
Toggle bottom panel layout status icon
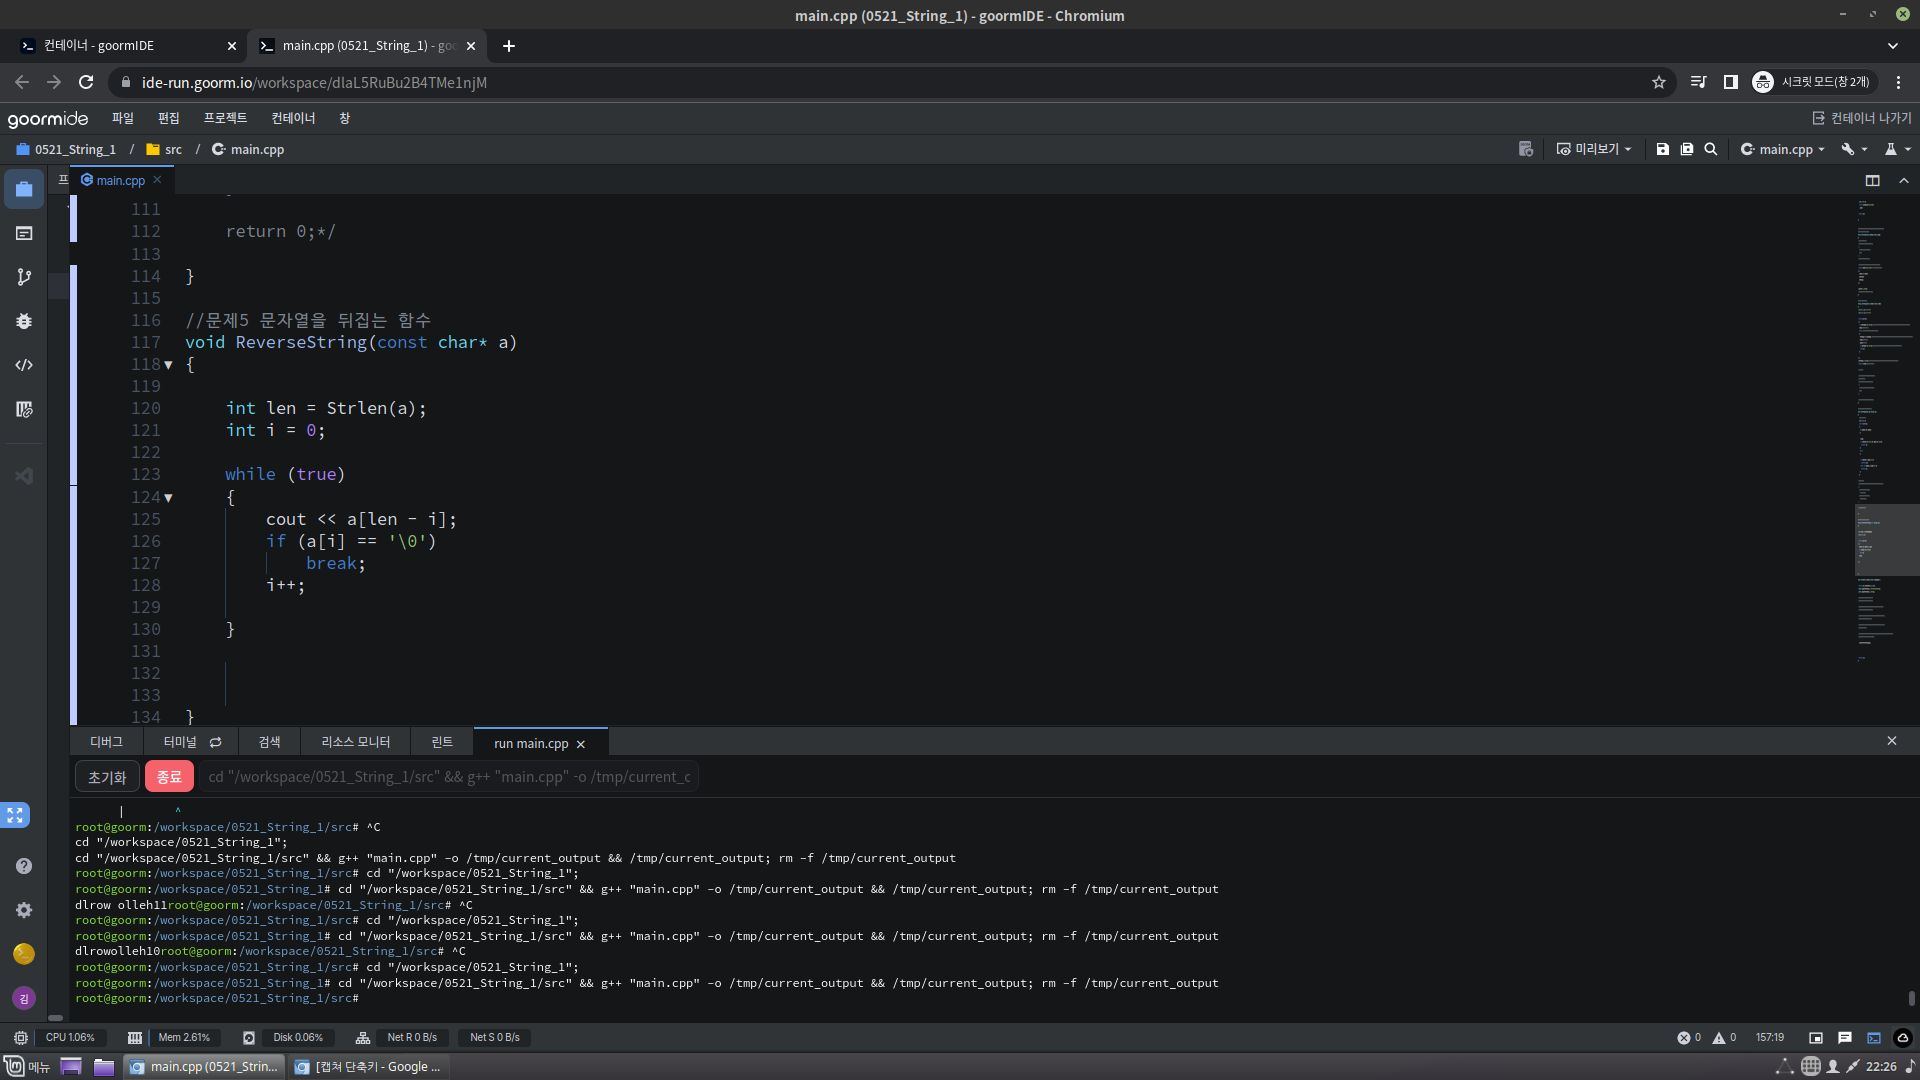[1816, 1038]
